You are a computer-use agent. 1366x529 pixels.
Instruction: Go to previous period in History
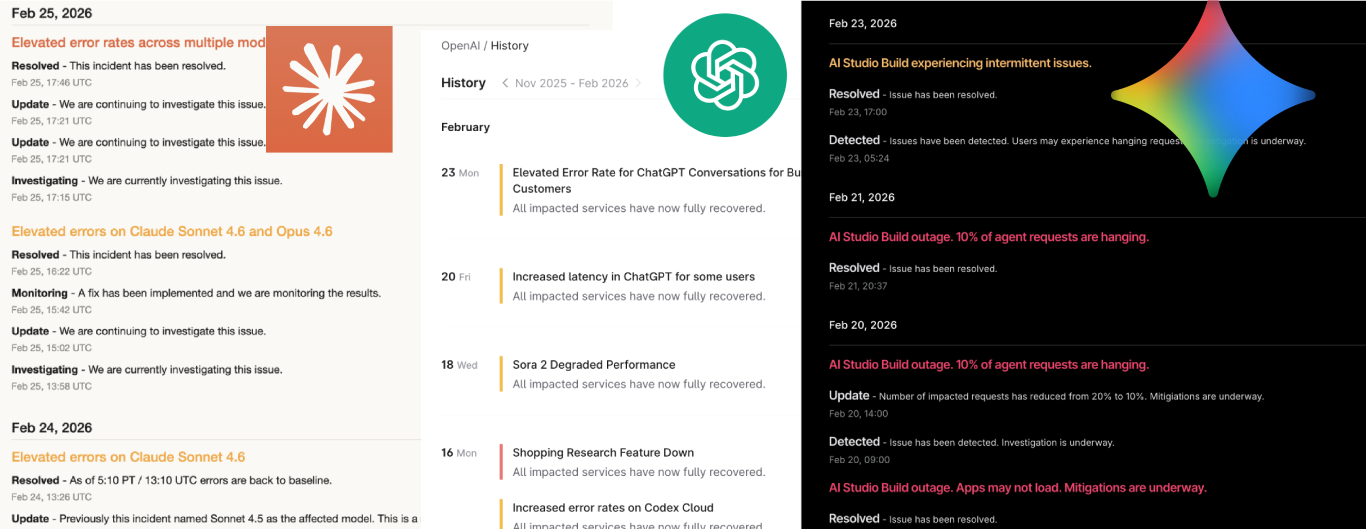point(505,83)
